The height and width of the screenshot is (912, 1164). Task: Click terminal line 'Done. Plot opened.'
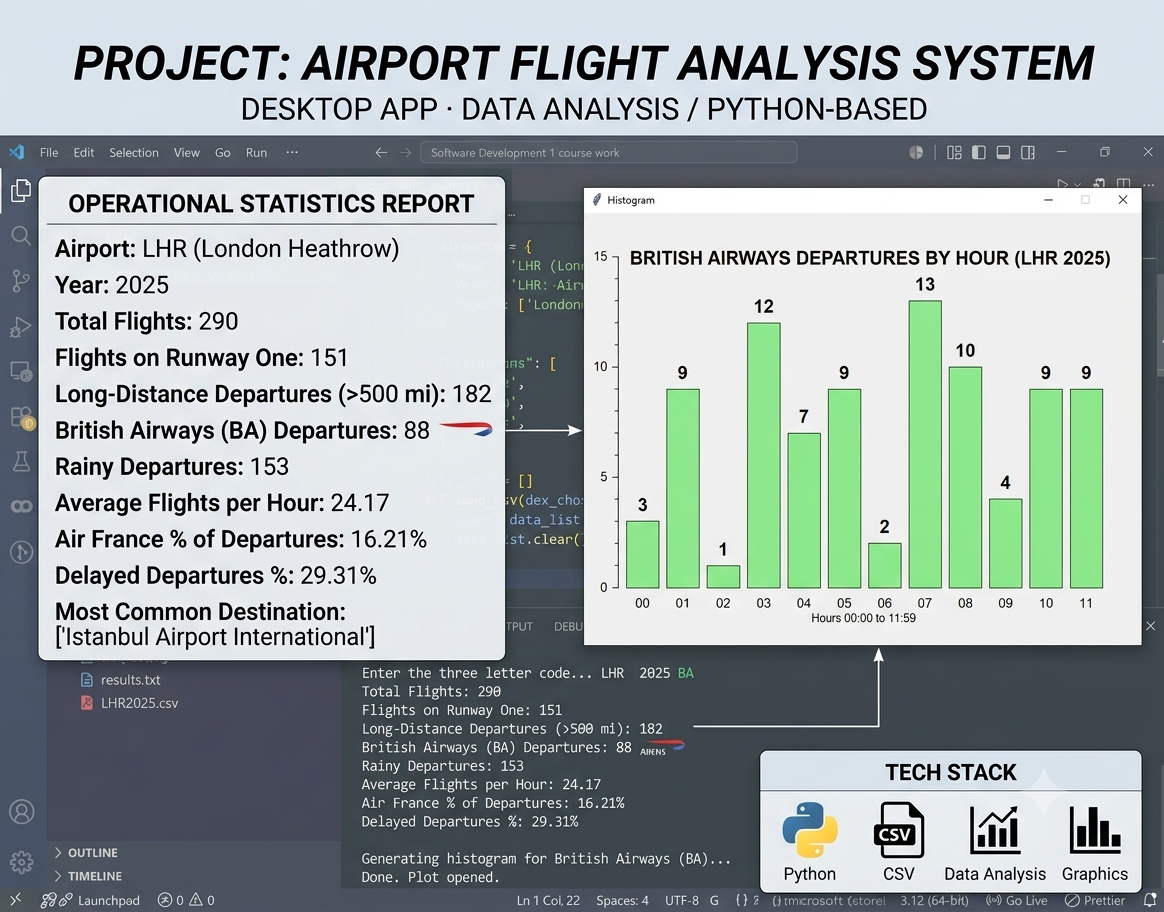[x=431, y=877]
